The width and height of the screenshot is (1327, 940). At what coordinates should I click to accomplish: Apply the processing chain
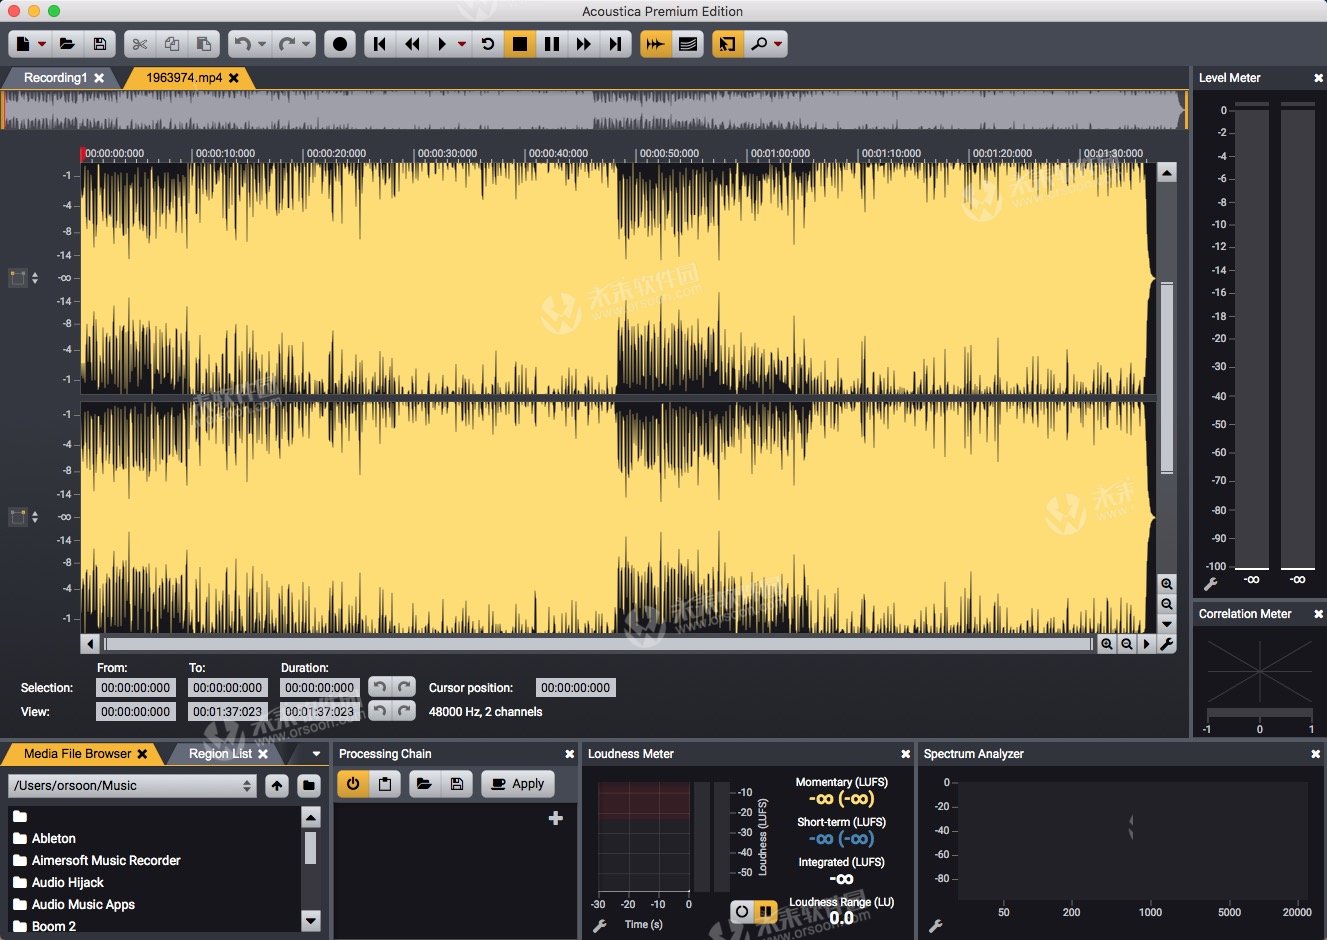pyautogui.click(x=518, y=784)
